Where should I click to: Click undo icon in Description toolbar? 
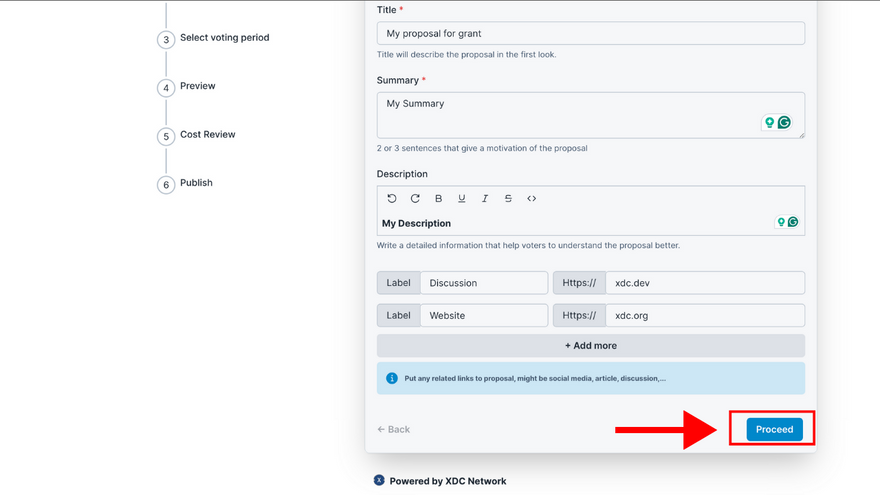click(x=392, y=199)
